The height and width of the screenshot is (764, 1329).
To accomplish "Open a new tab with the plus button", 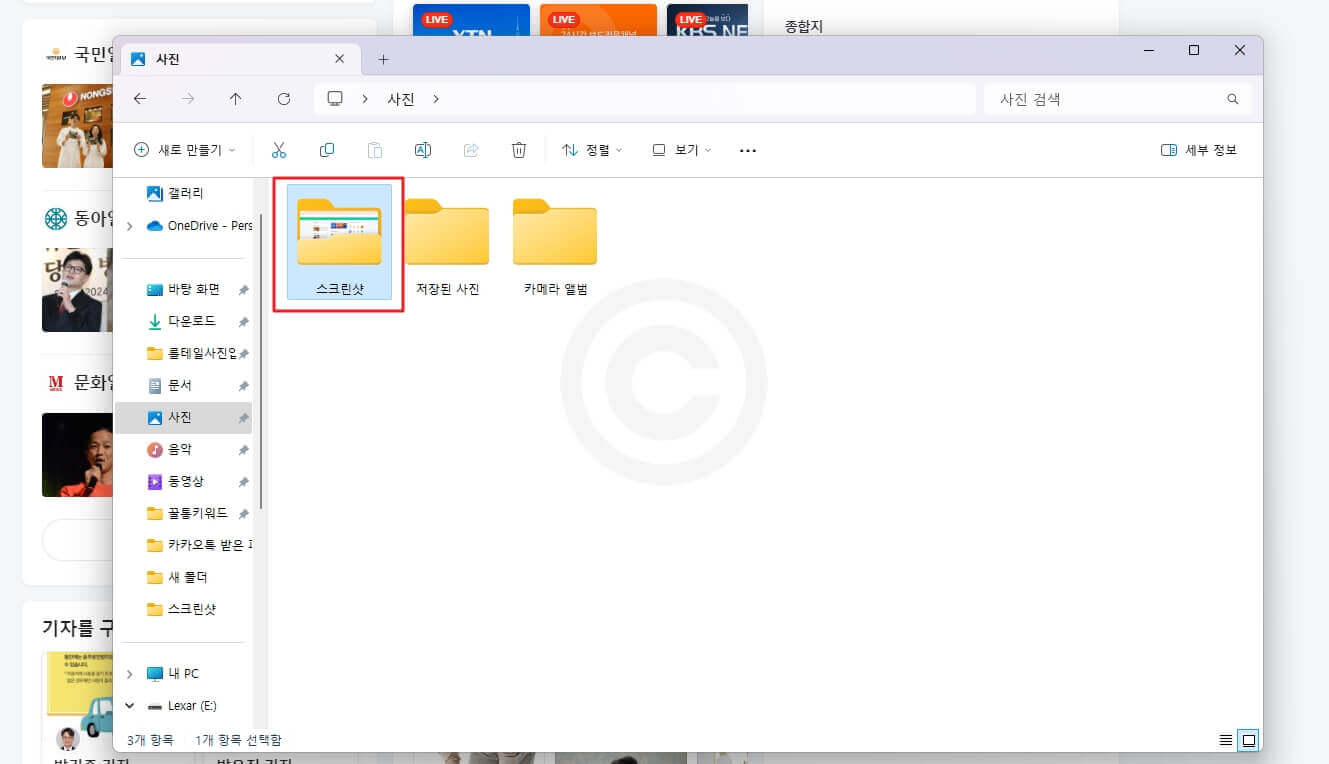I will pos(383,59).
